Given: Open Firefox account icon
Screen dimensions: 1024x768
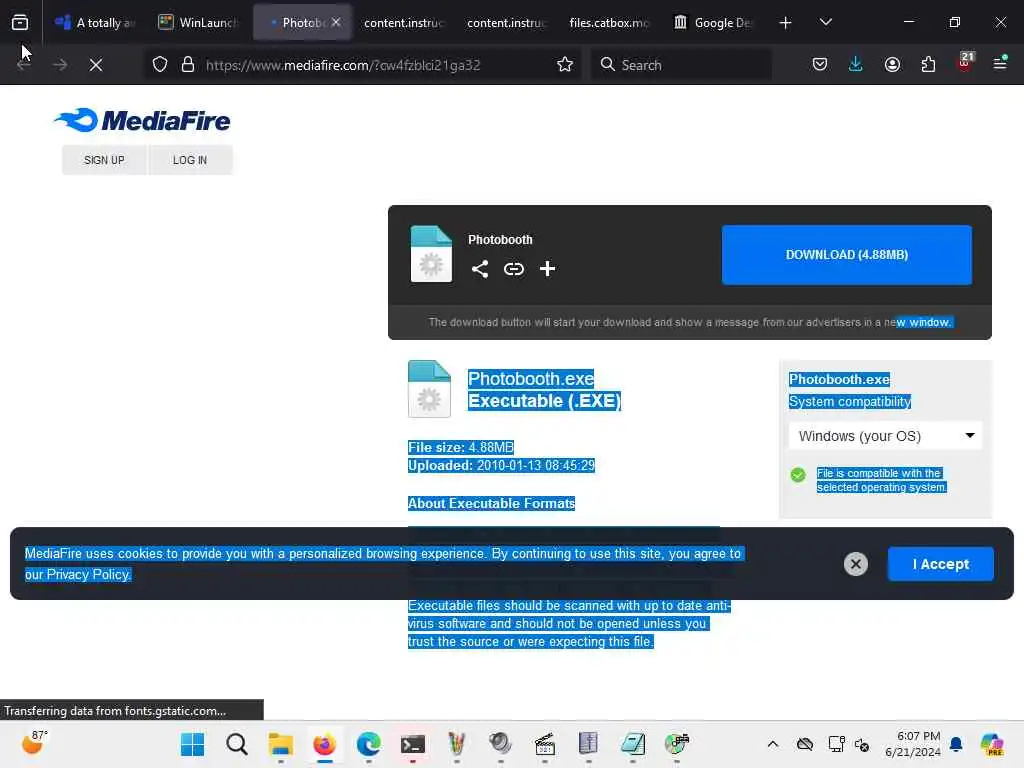Looking at the screenshot, I should click(x=892, y=65).
